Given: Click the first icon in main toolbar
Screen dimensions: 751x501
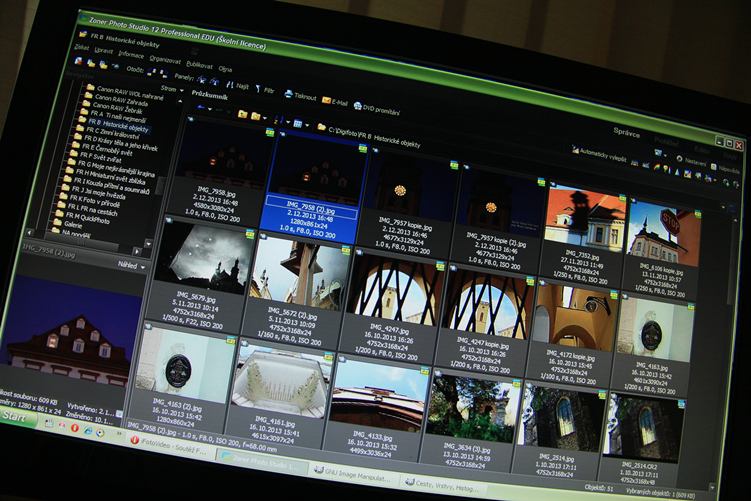Looking at the screenshot, I should point(78,61).
